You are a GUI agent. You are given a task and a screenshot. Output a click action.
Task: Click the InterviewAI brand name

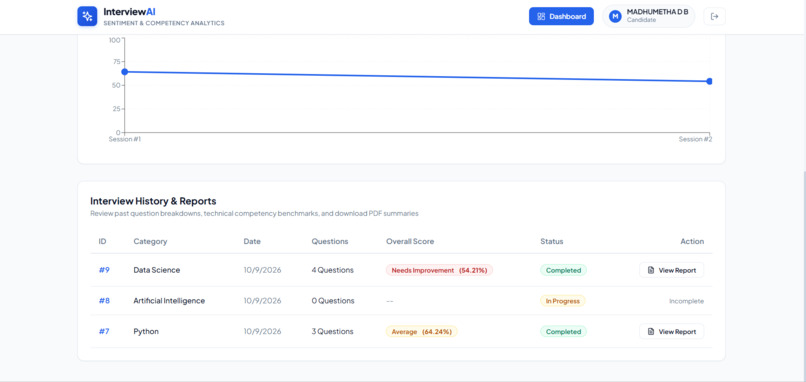coord(129,12)
